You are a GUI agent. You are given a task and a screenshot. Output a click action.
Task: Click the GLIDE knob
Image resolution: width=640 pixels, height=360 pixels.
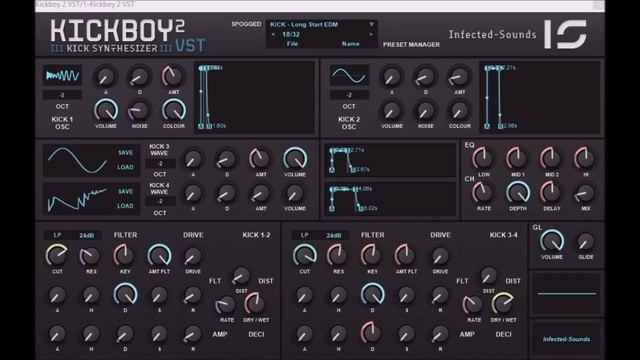[x=586, y=242]
